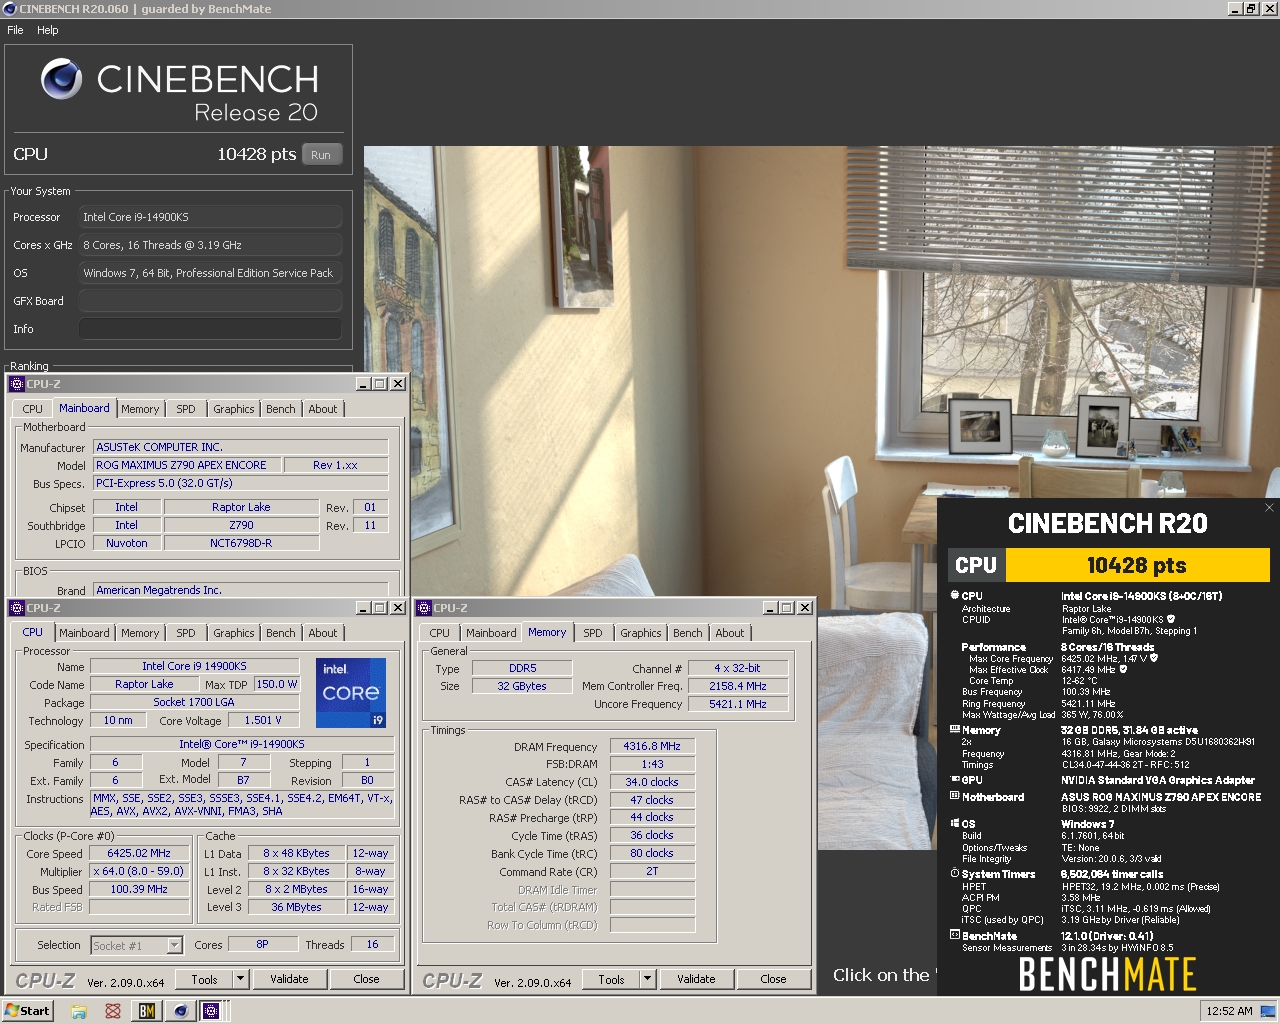Click NCT6798D-R LPCIO field

tap(241, 543)
